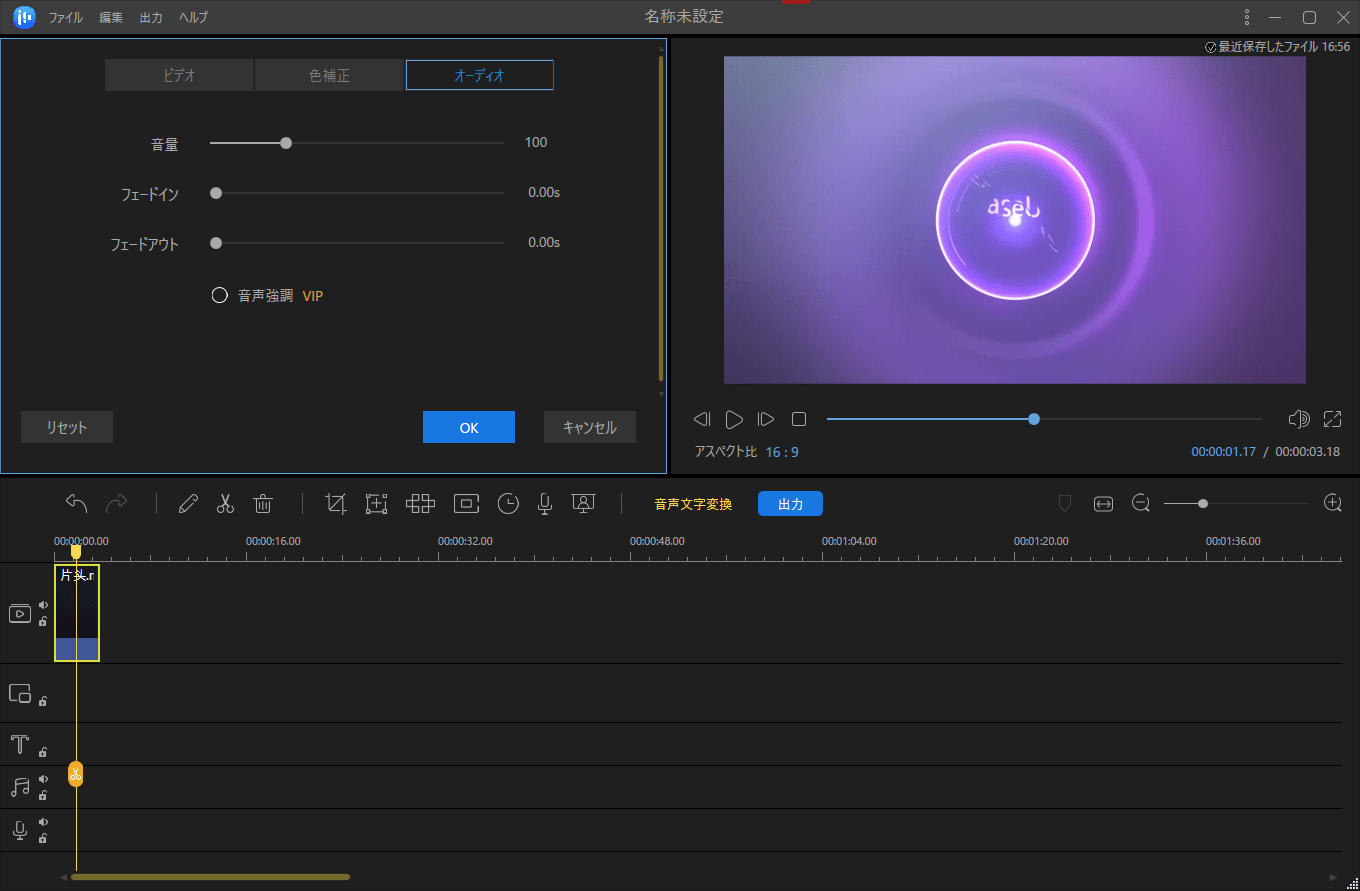Viewport: 1360px width, 891px height.
Task: Open the three-dot more options menu
Action: (x=1246, y=17)
